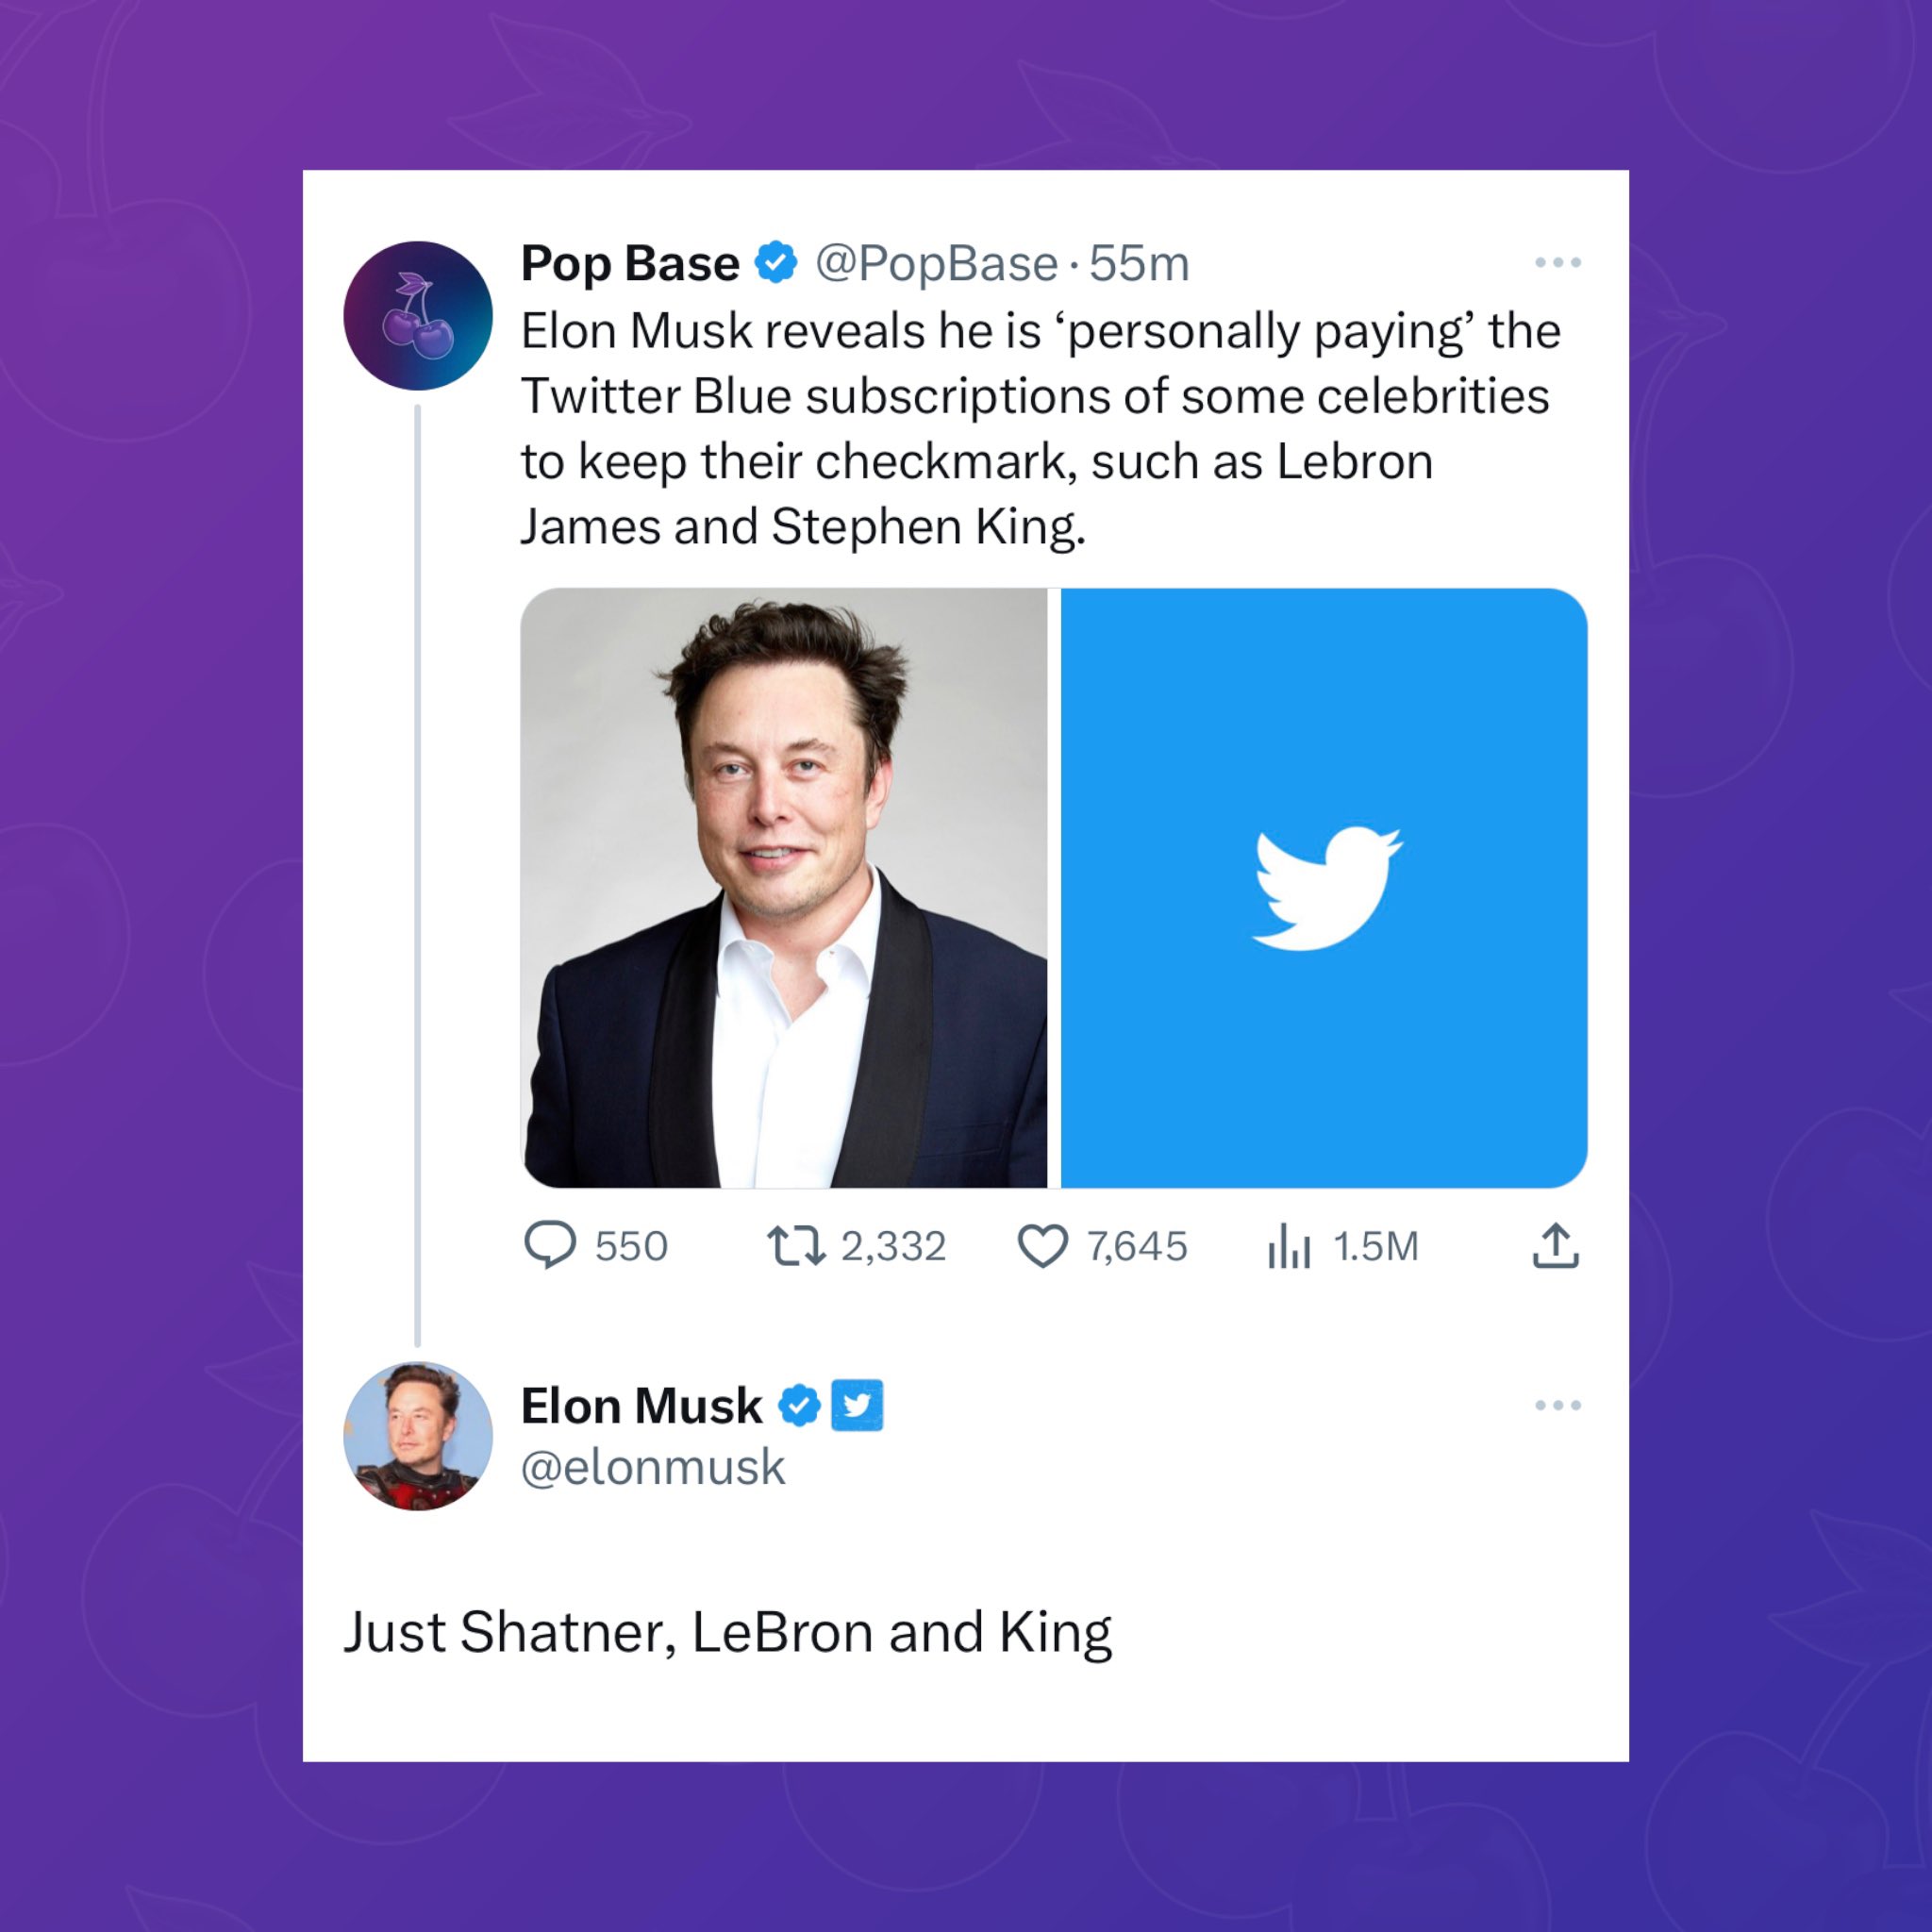This screenshot has height=1932, width=1932.
Task: Open more options on Pop Base tweet
Action: tap(1557, 263)
